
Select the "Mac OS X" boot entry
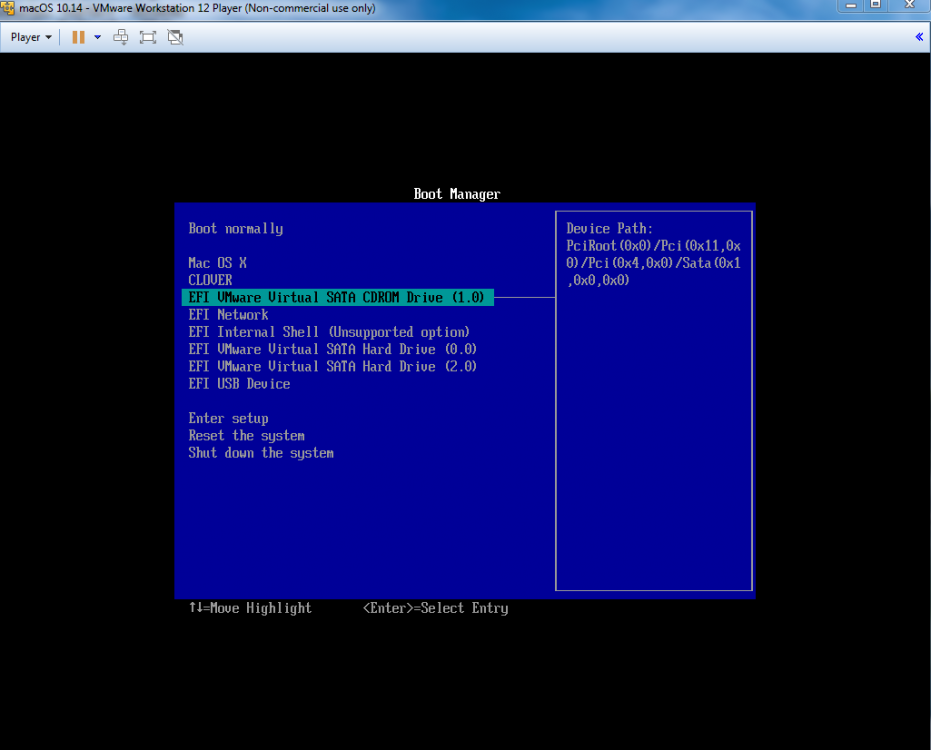[x=217, y=262]
